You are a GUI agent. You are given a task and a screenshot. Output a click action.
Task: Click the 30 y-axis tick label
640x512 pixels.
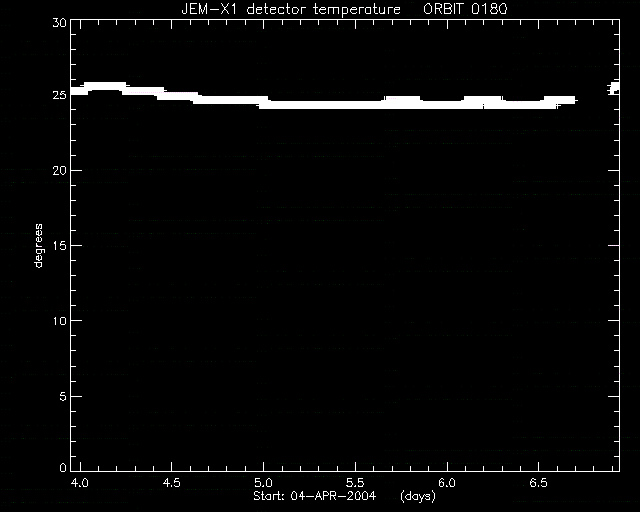point(60,23)
